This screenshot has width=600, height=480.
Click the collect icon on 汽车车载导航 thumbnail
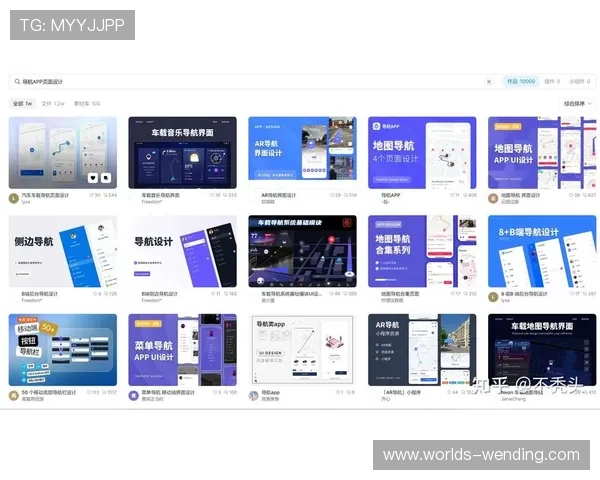tap(106, 178)
